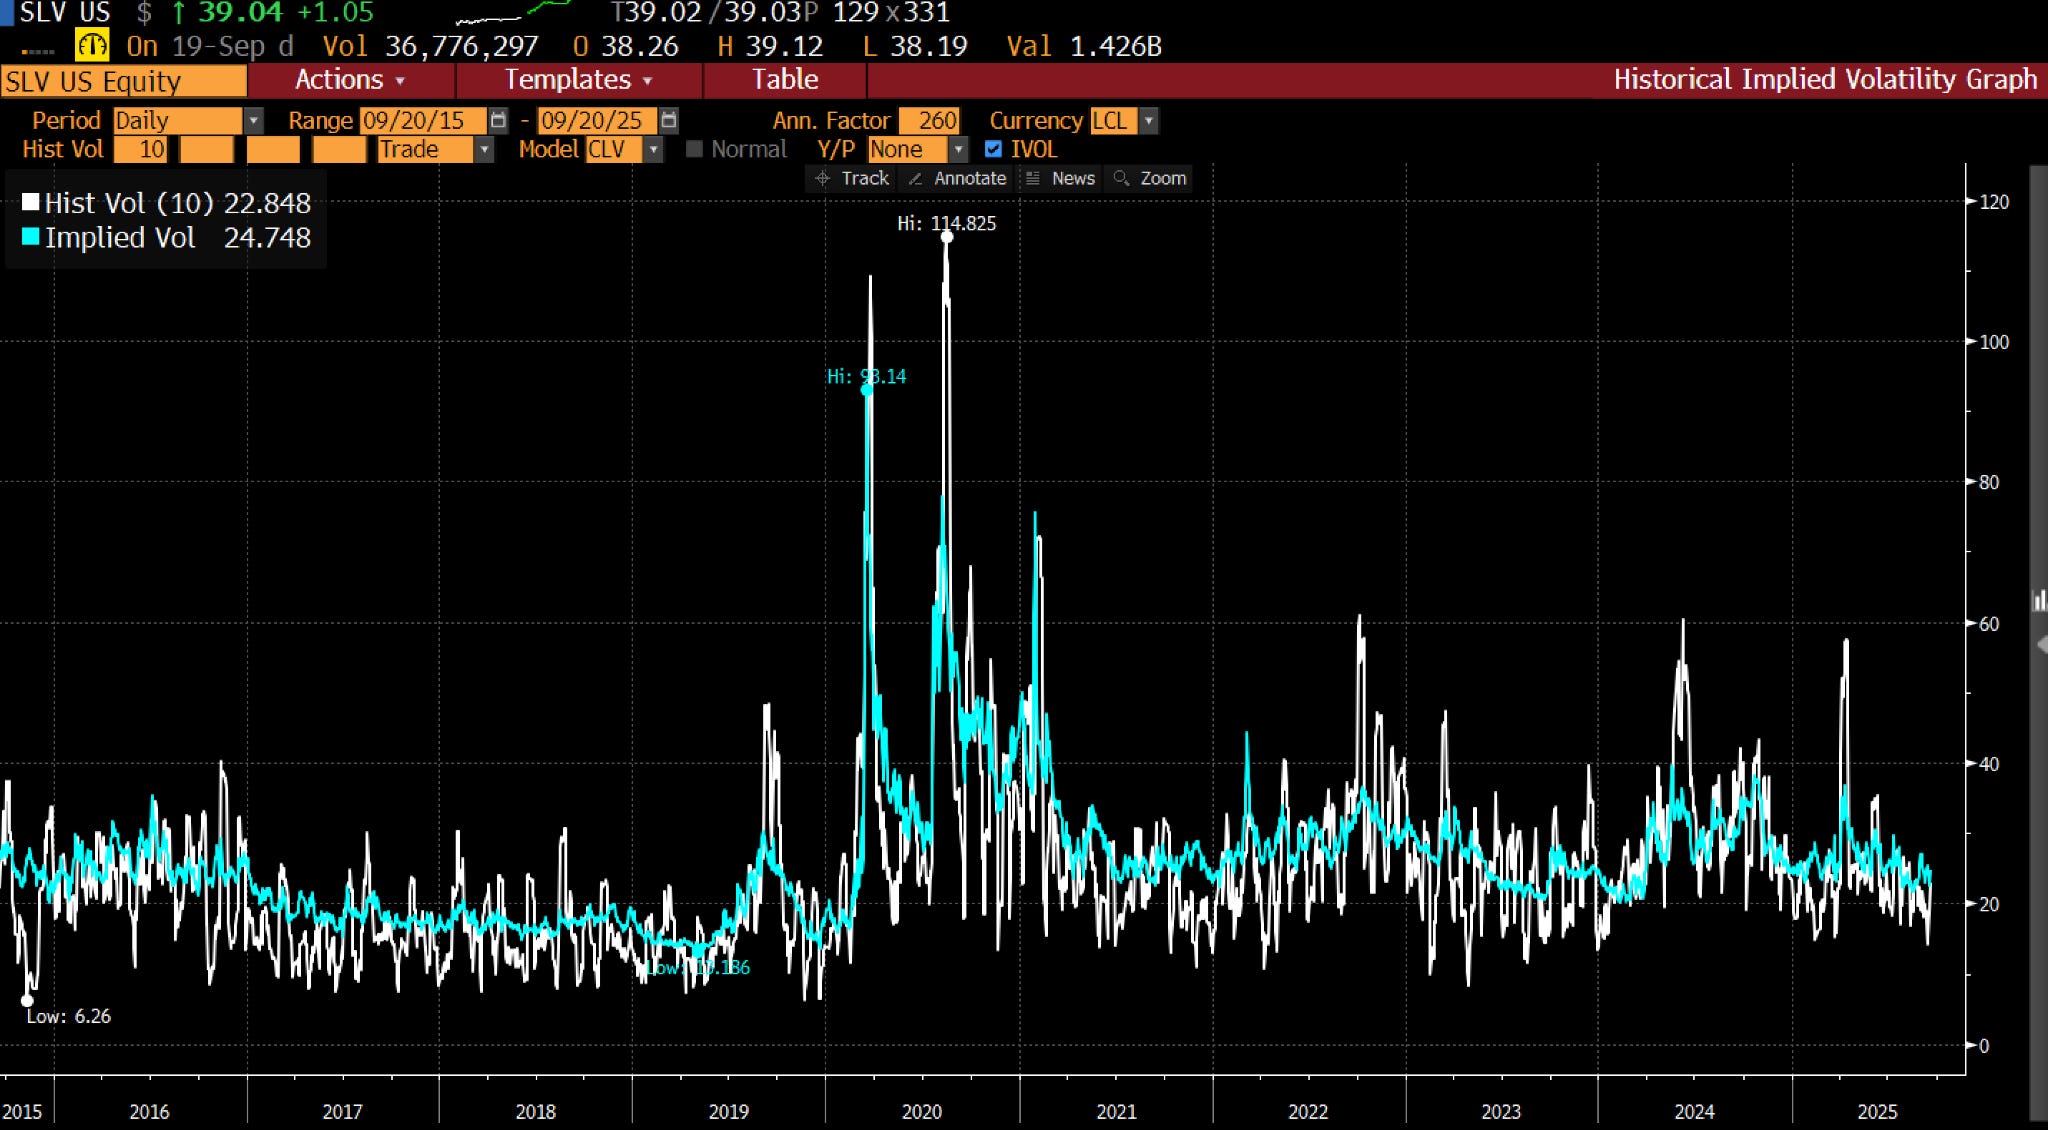Expand the Model CLV dropdown
Screen dimensions: 2048x1130
tap(653, 150)
